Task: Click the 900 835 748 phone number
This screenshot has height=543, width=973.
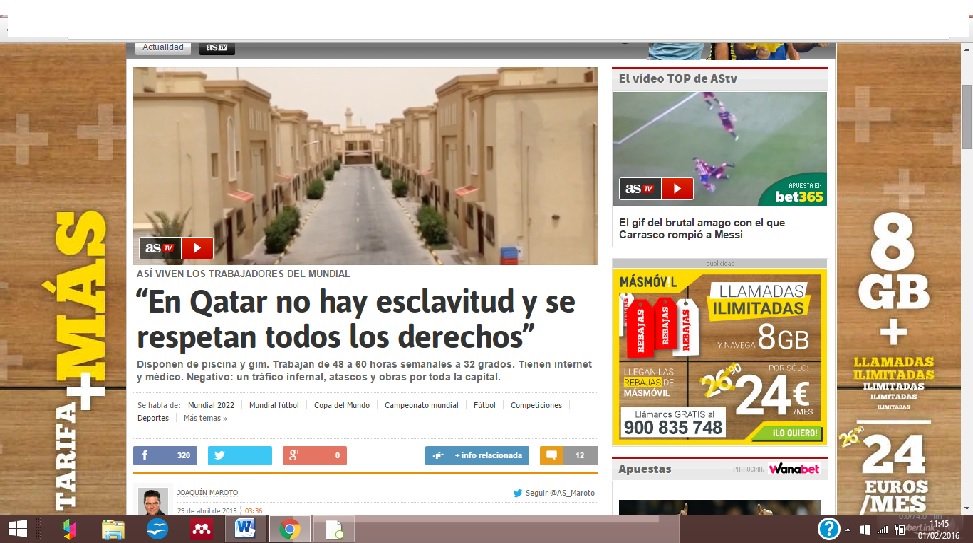Action: [x=673, y=428]
